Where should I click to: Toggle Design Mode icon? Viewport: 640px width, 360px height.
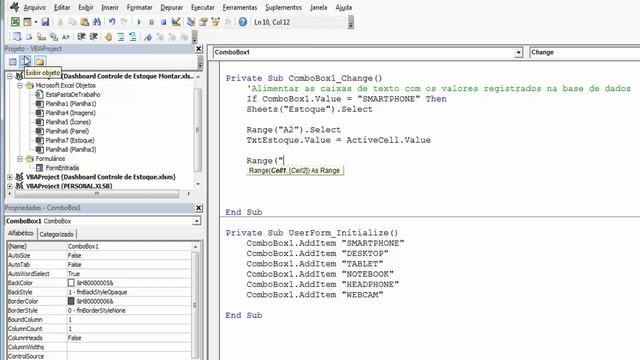[x=176, y=22]
